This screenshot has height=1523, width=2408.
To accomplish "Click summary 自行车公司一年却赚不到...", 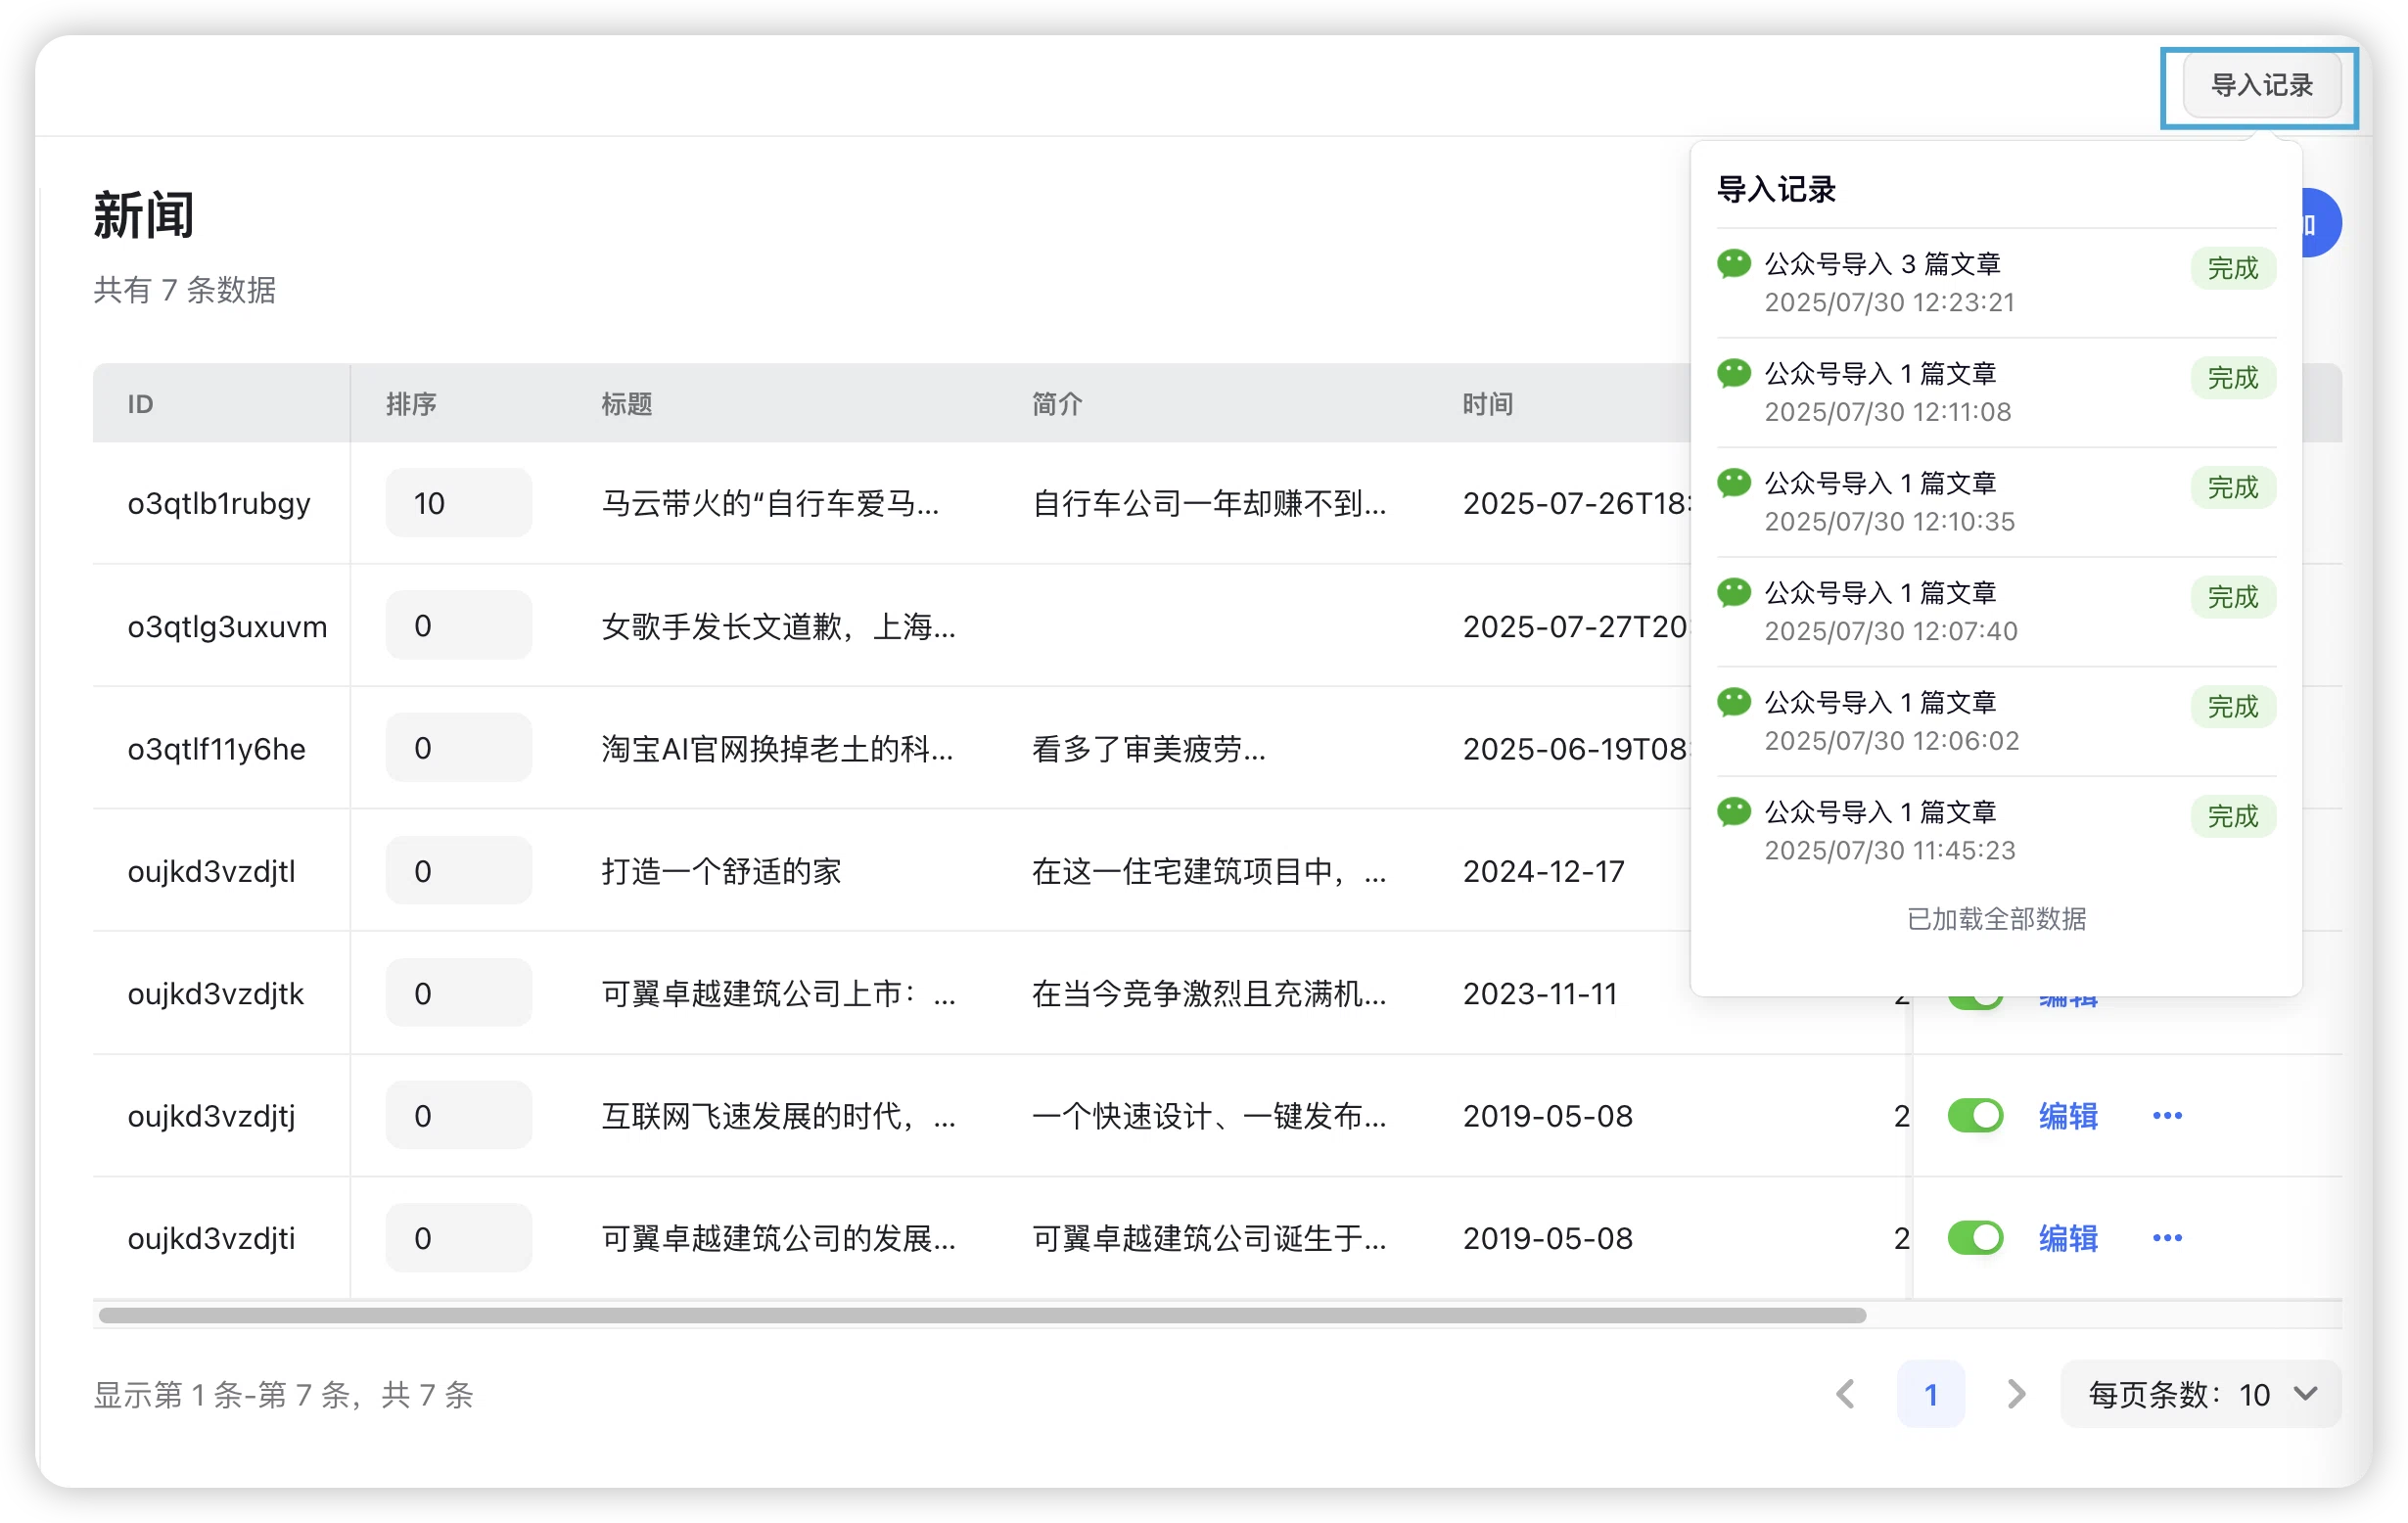I will [x=1209, y=503].
